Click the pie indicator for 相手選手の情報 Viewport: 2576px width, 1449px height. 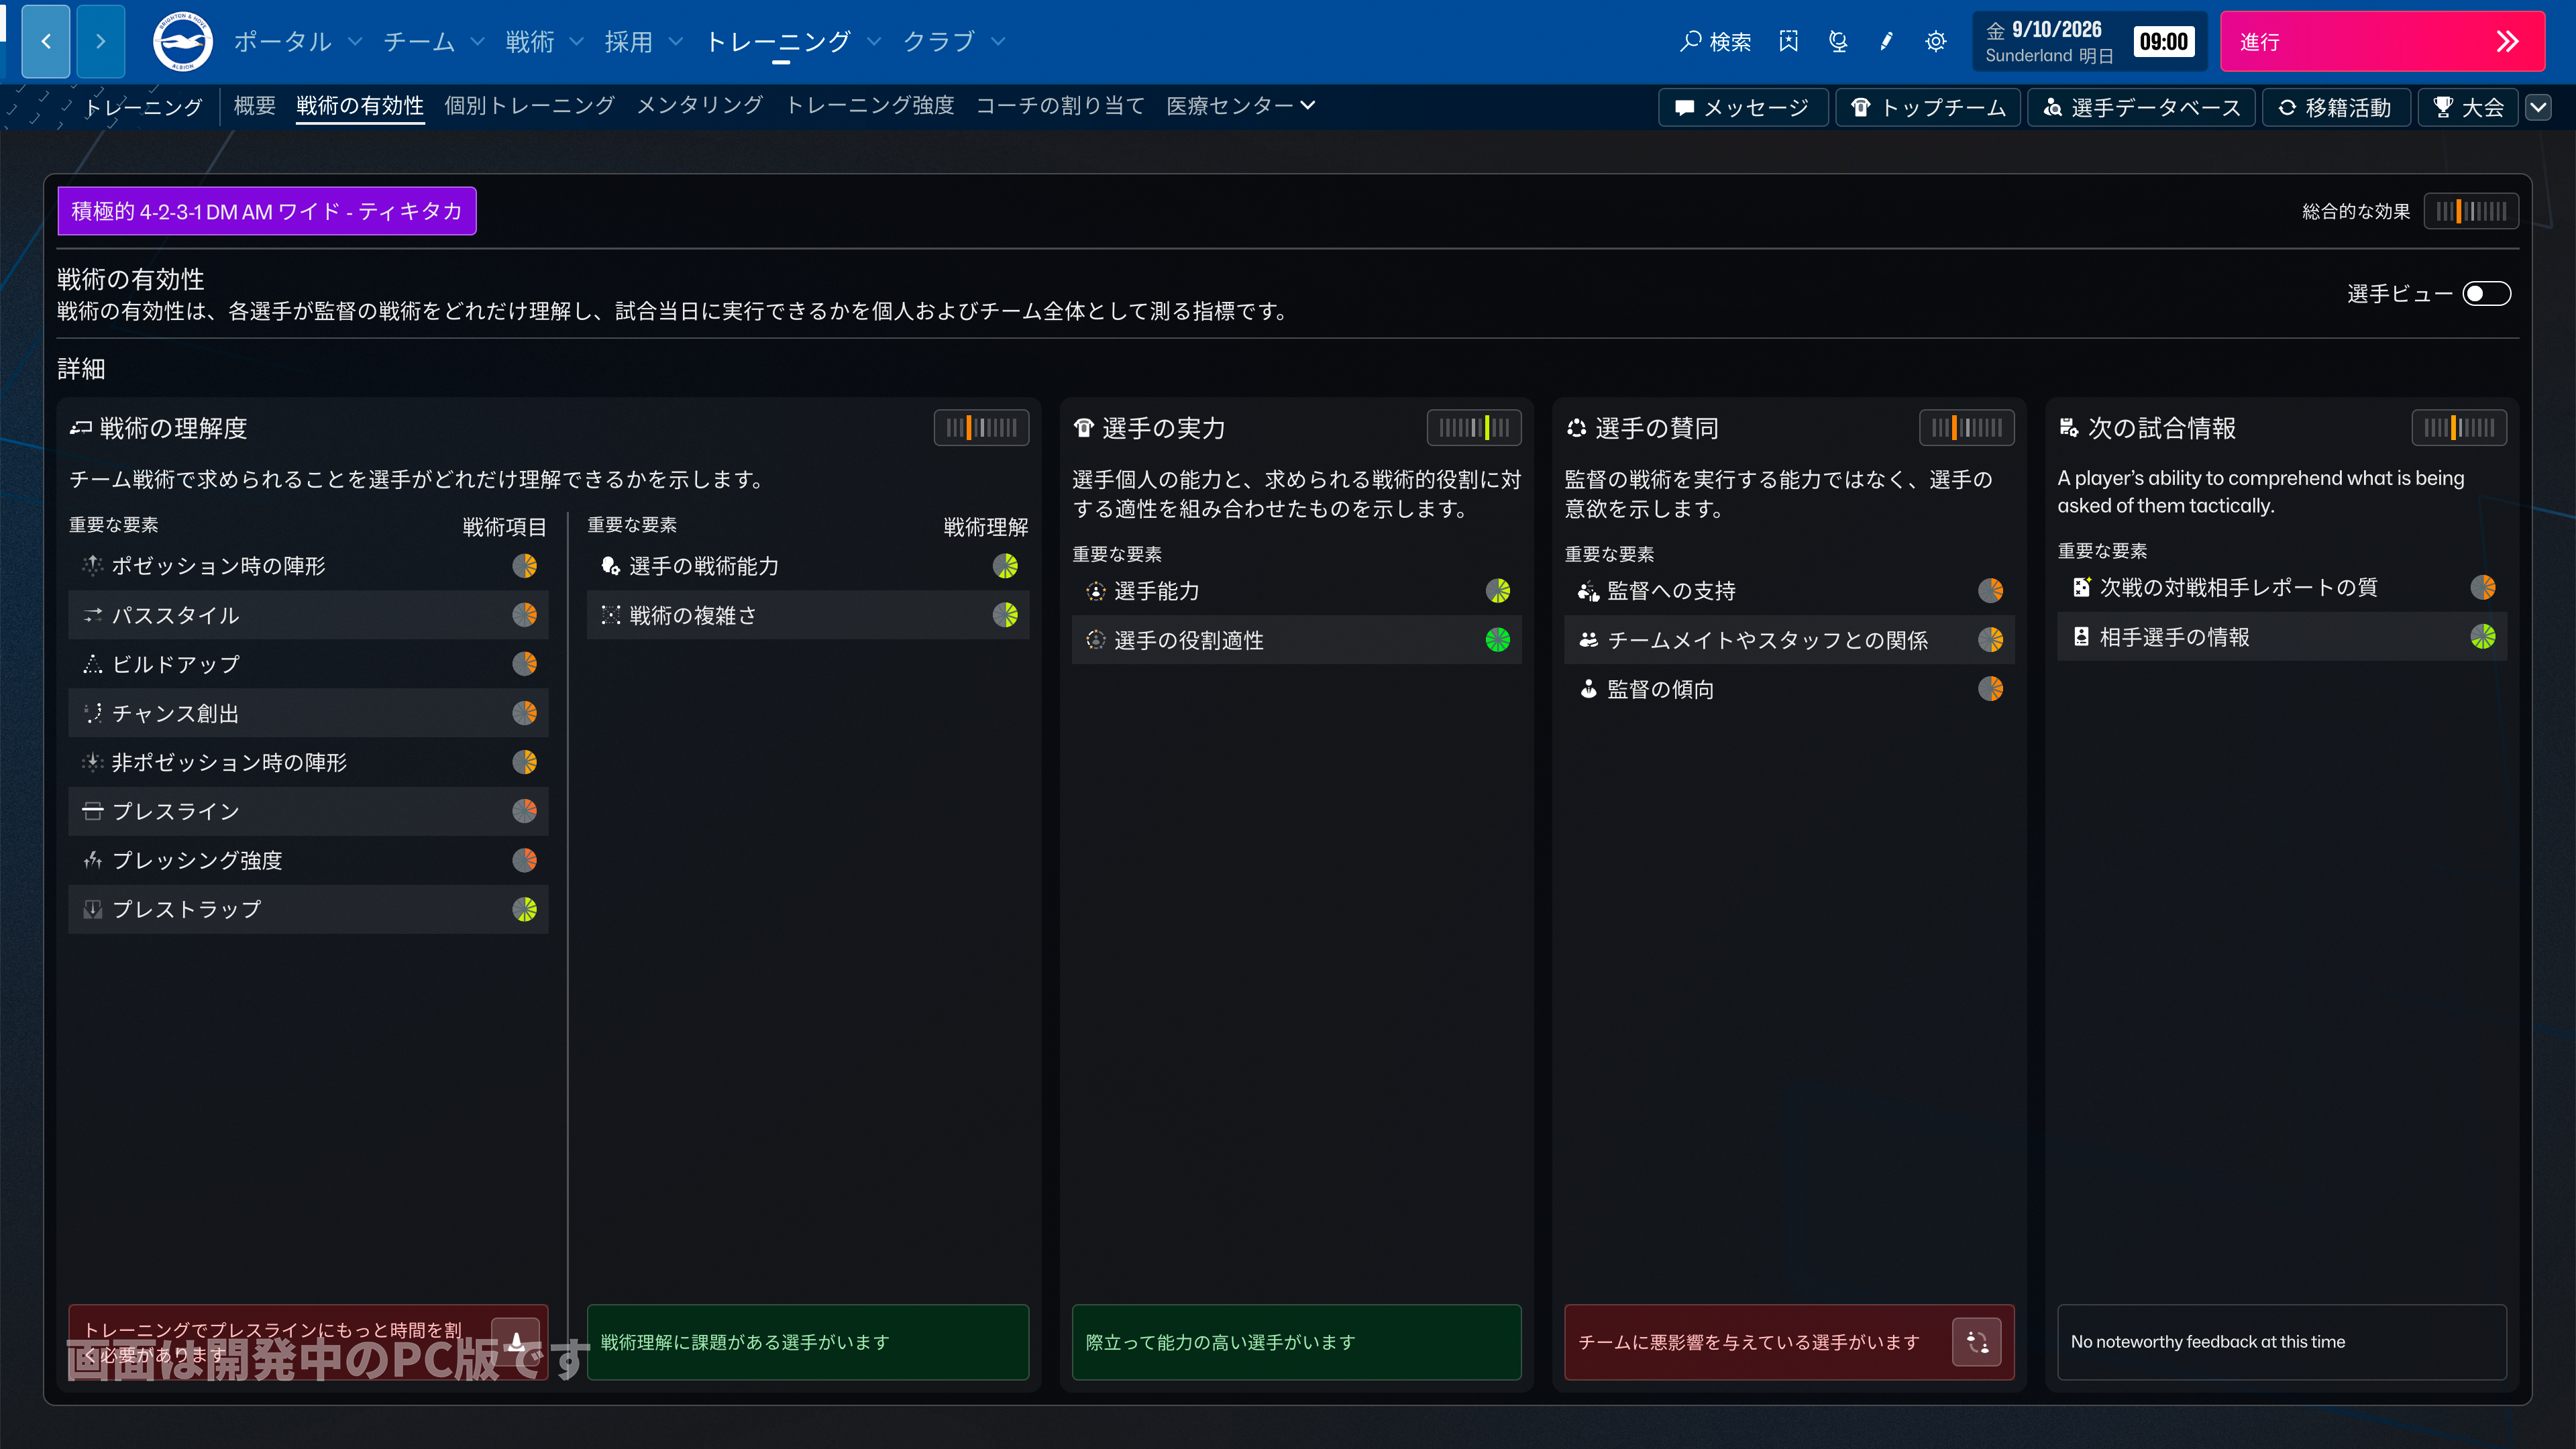pyautogui.click(x=2483, y=637)
